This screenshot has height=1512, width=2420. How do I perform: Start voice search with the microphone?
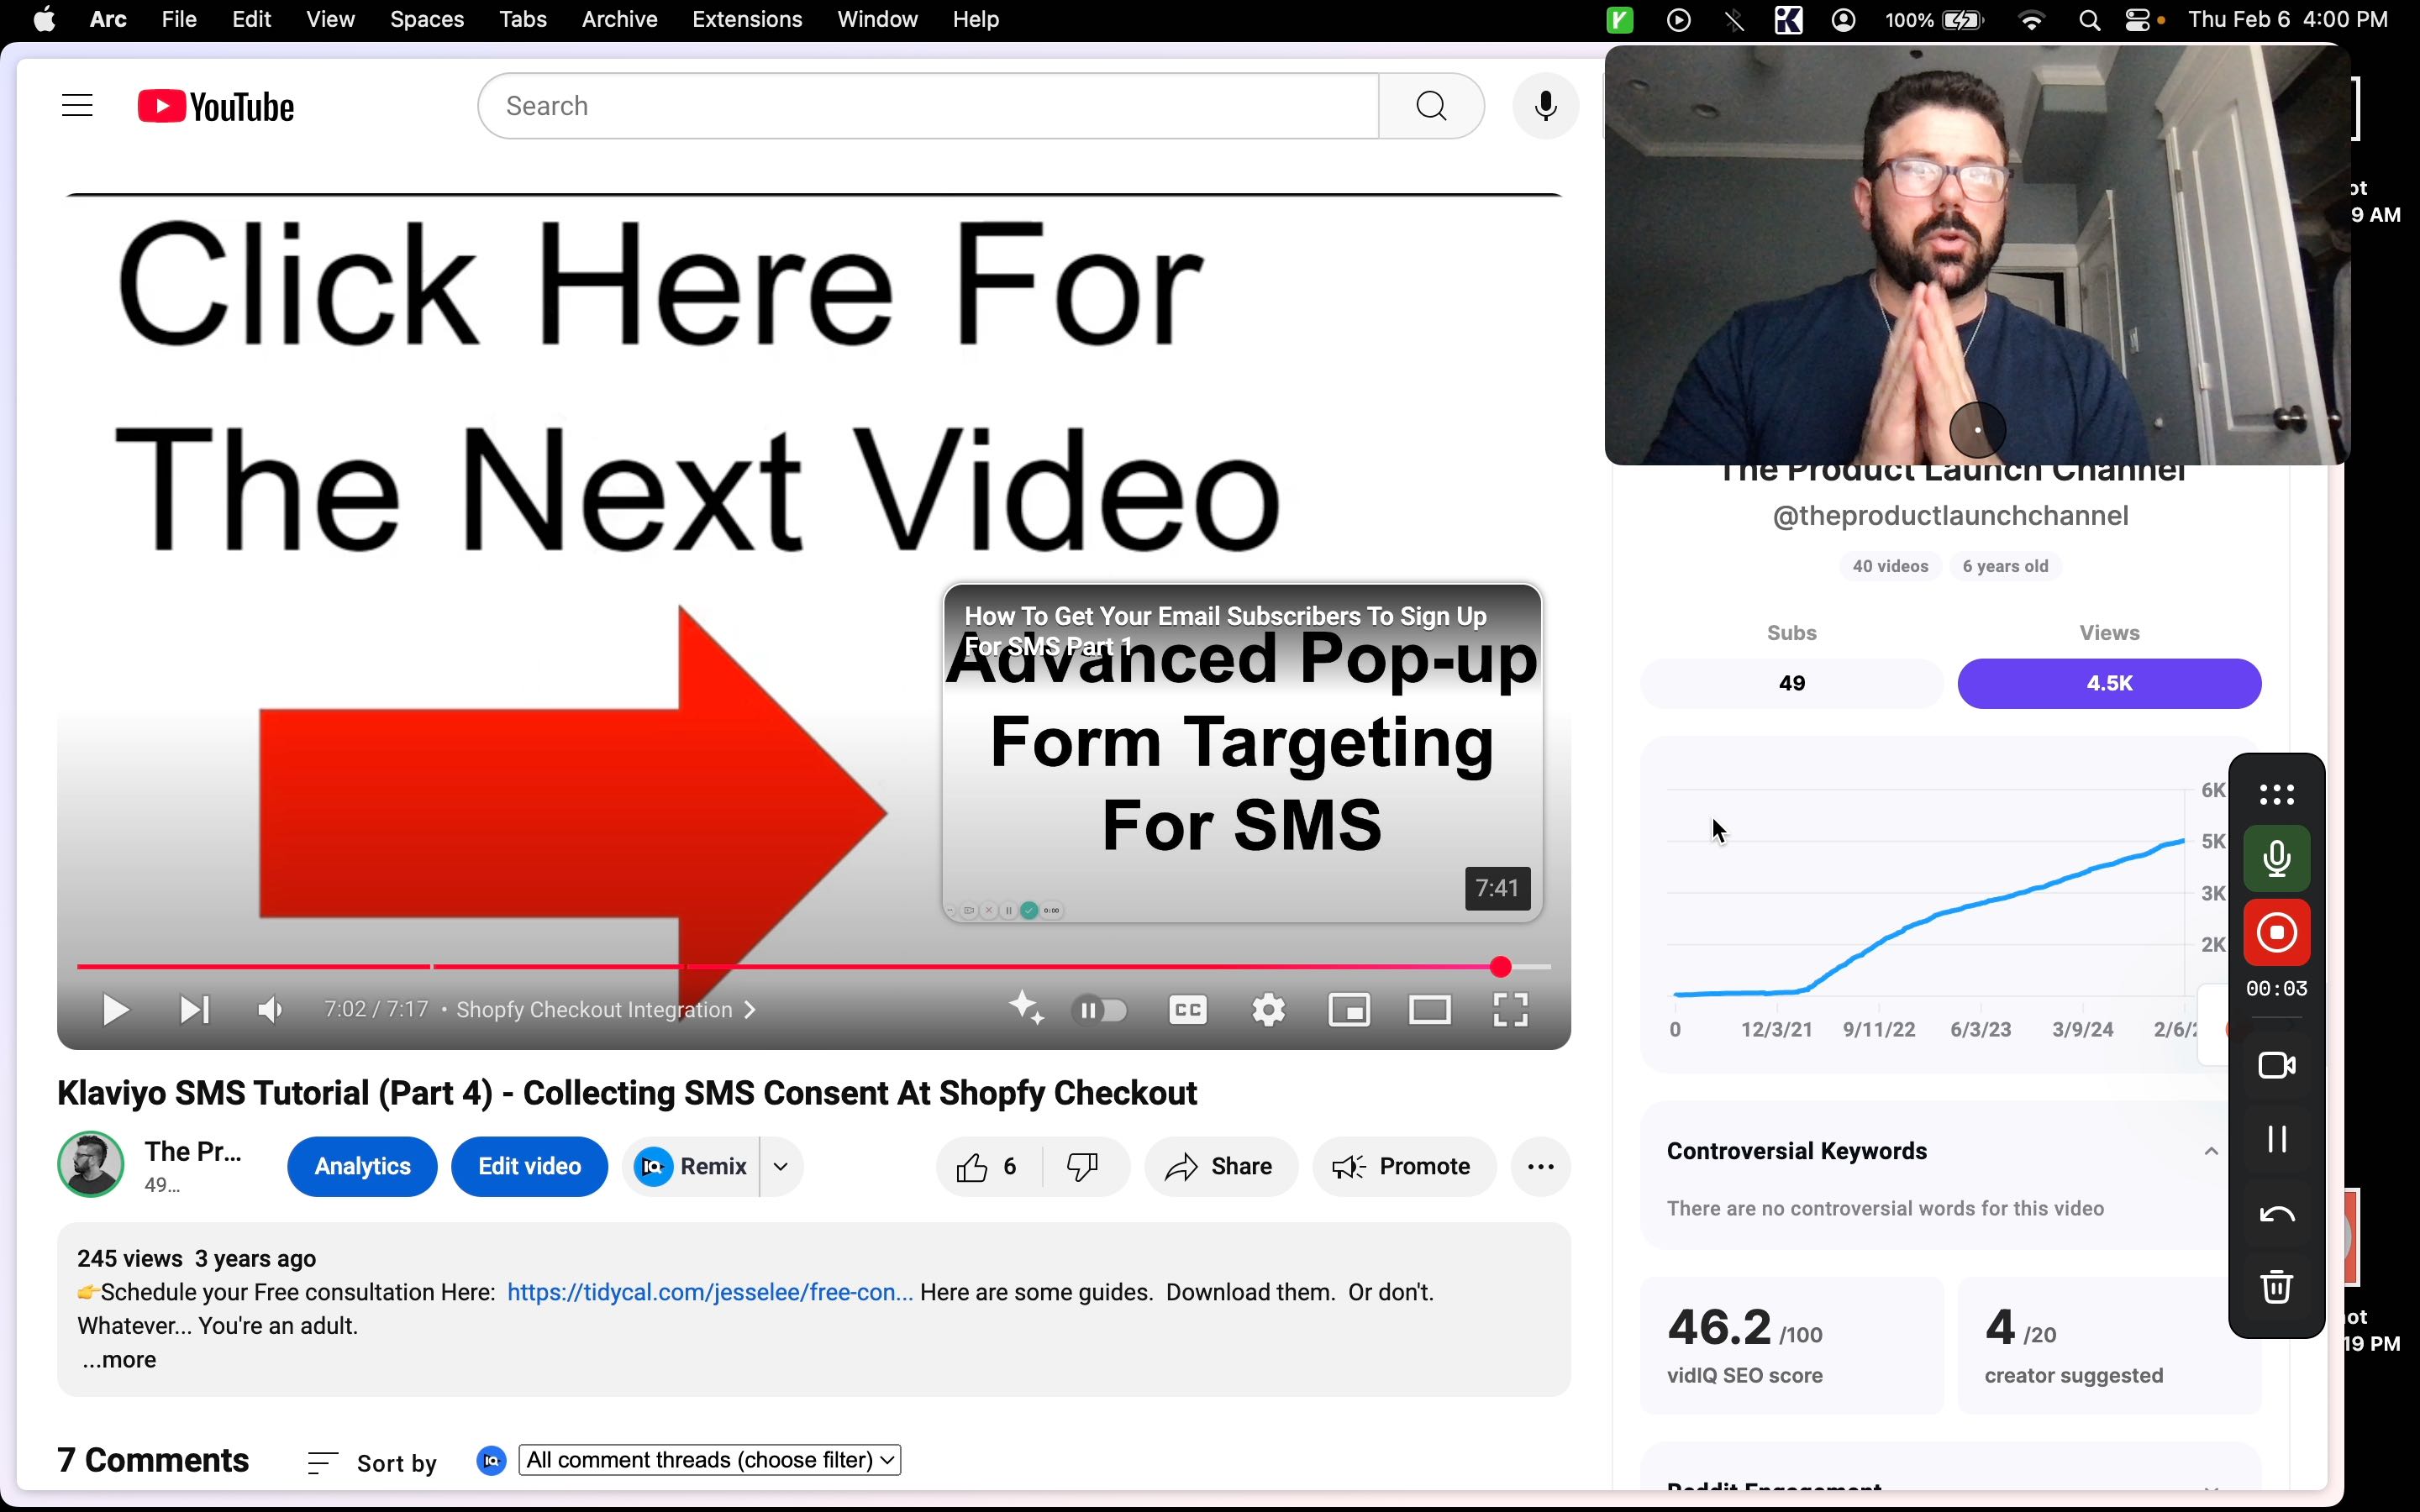1545,106
